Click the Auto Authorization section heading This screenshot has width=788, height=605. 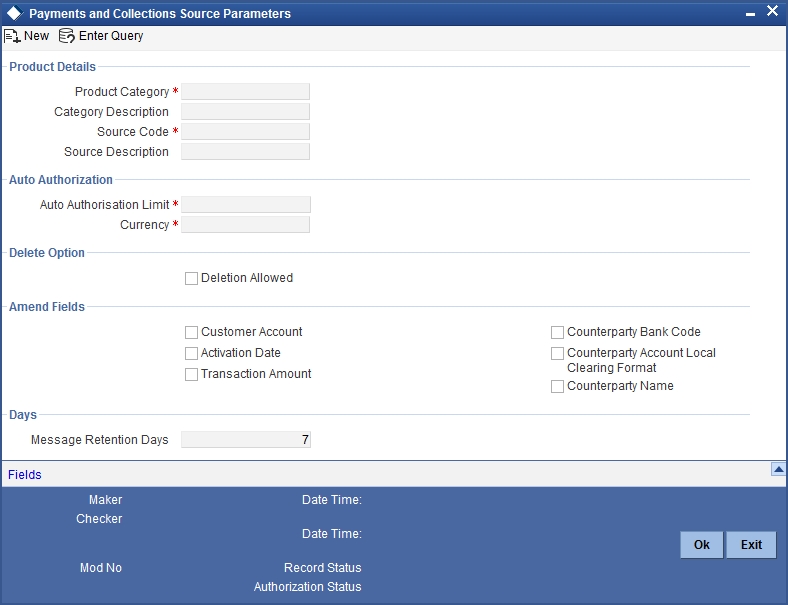(61, 180)
